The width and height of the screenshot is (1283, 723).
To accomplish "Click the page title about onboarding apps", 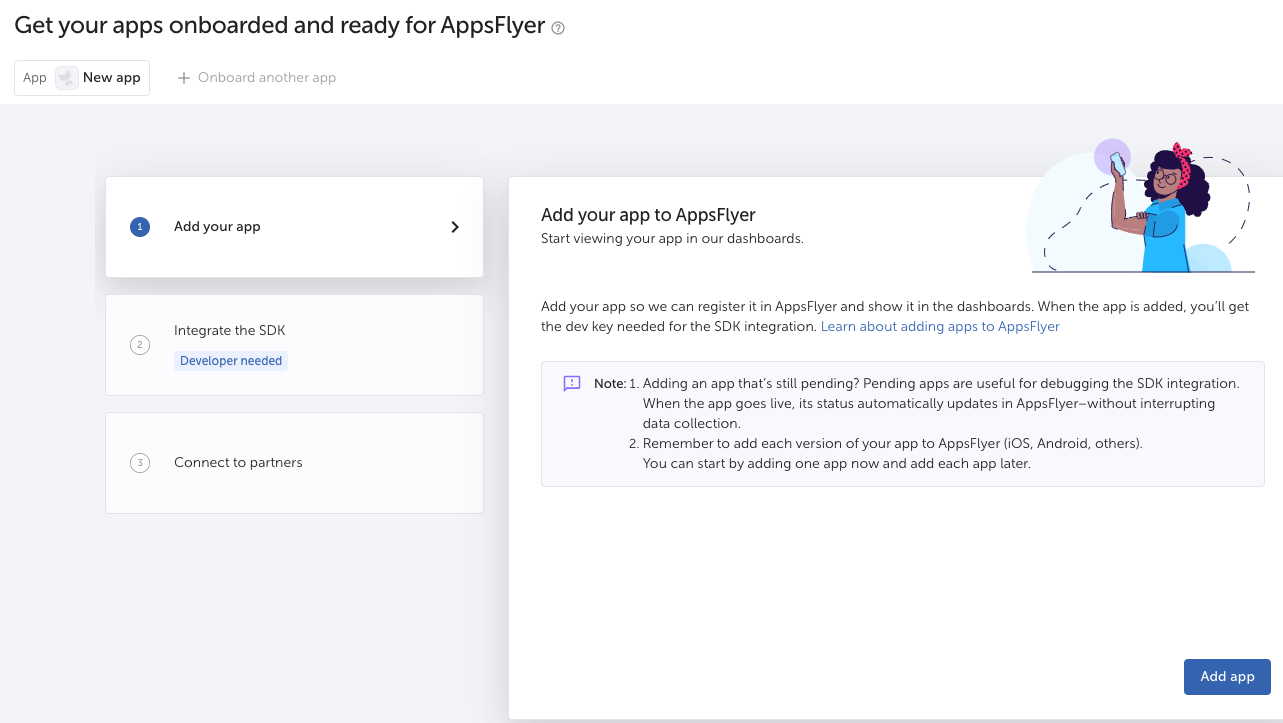I will click(279, 27).
